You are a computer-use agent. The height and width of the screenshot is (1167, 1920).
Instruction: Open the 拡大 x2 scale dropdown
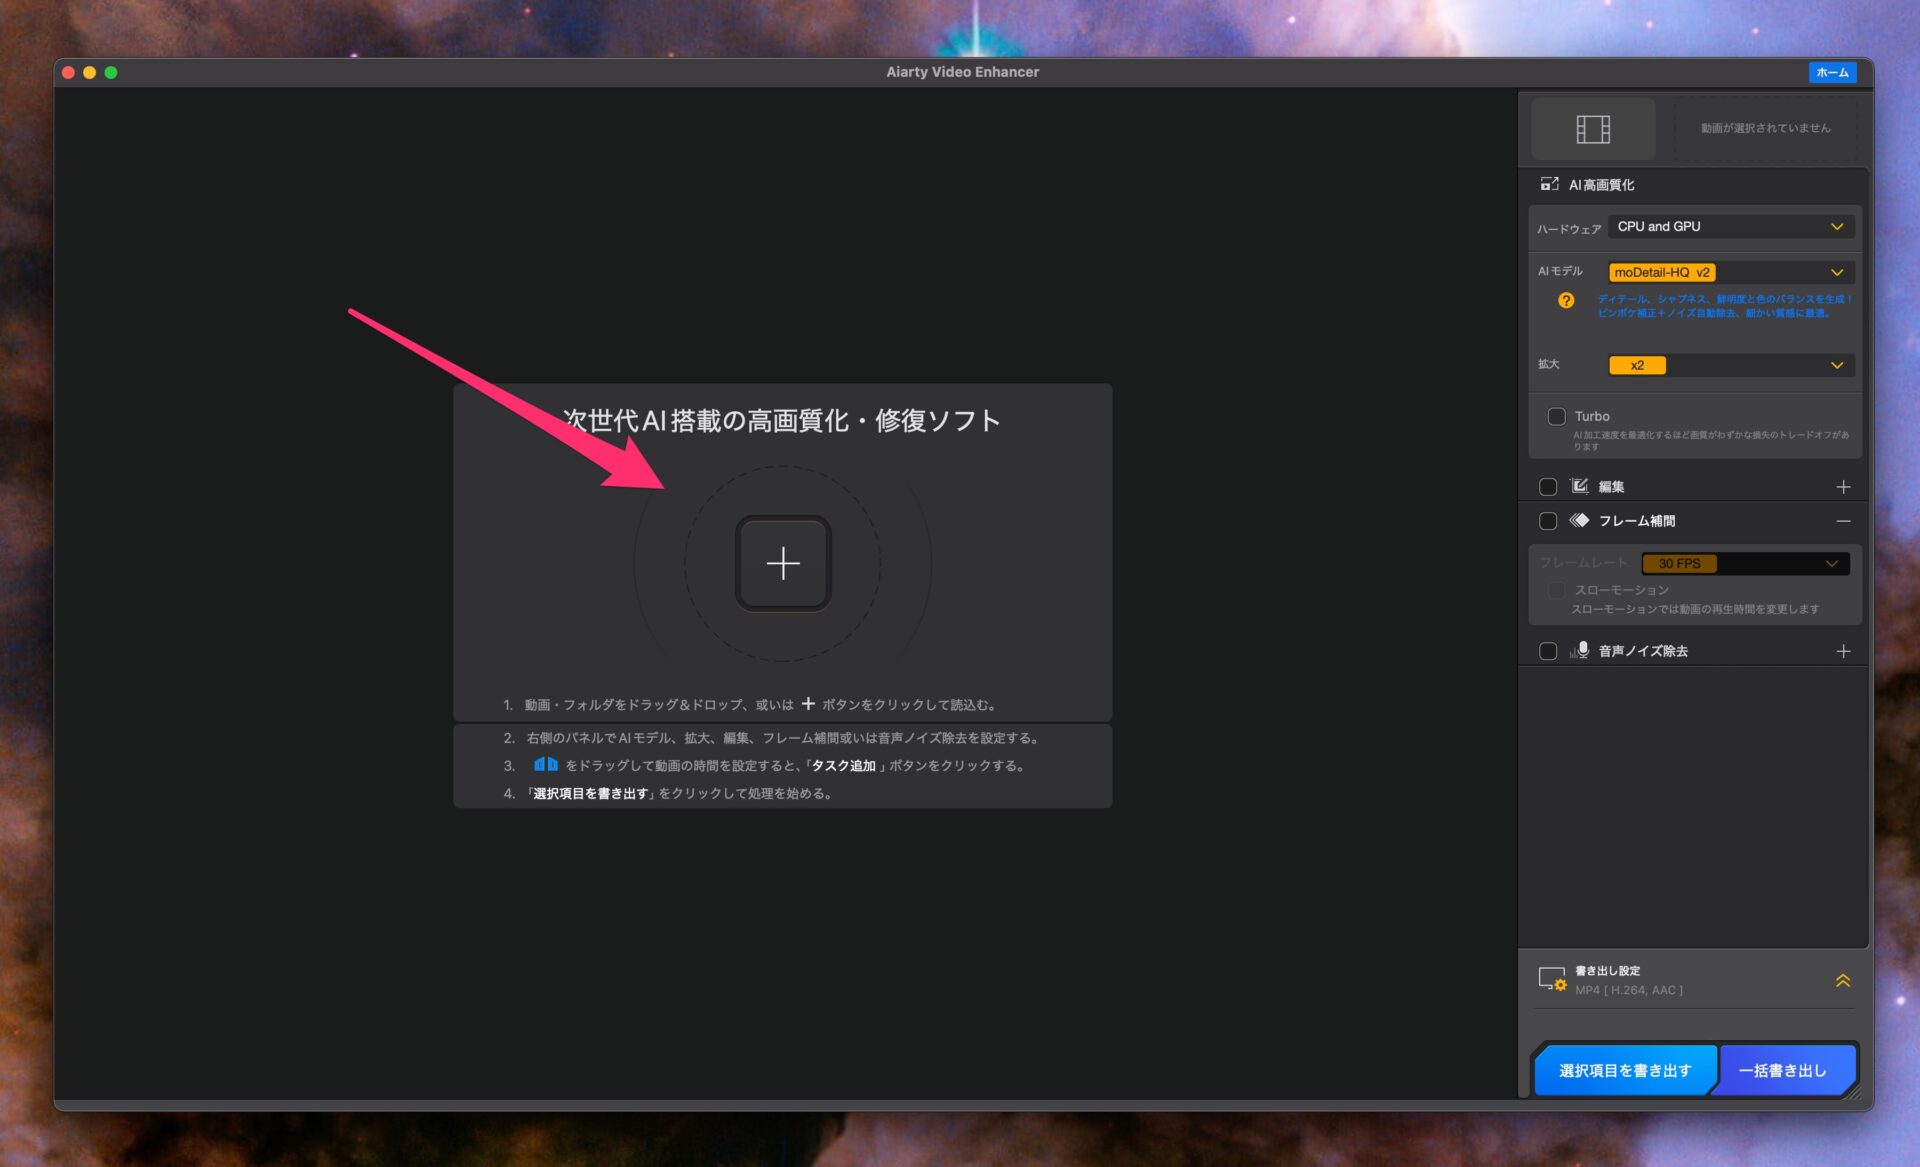1731,365
